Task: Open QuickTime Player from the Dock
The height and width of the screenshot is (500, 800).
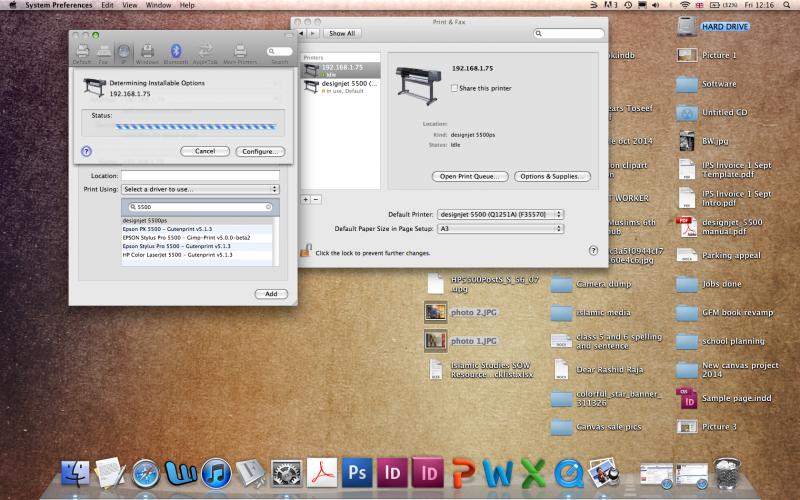Action: point(568,473)
